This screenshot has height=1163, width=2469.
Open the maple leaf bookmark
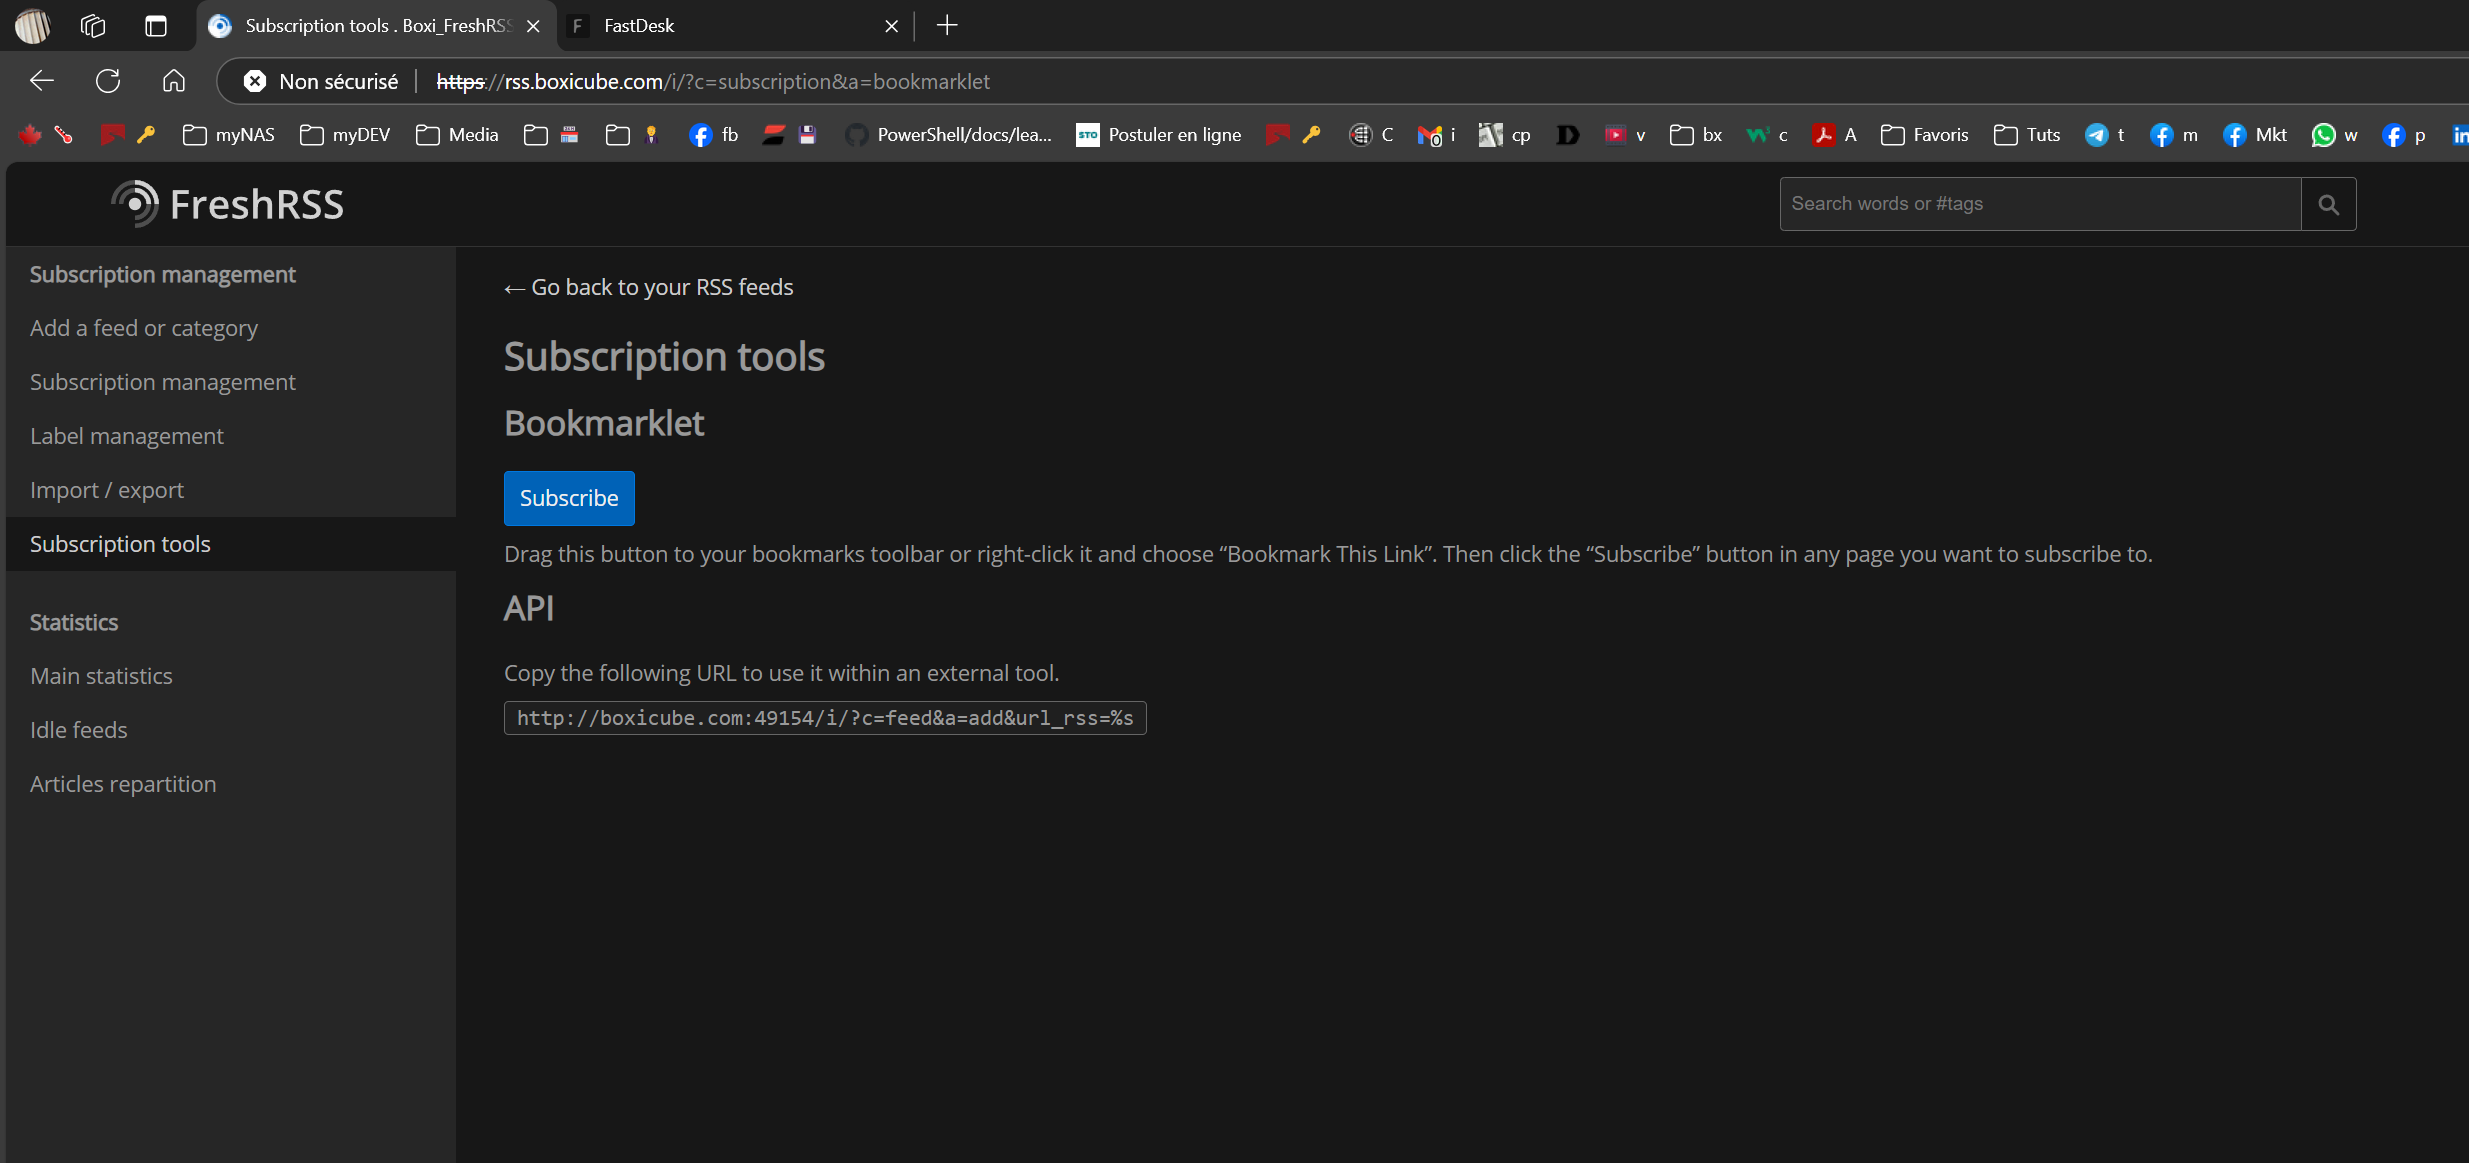(x=29, y=135)
